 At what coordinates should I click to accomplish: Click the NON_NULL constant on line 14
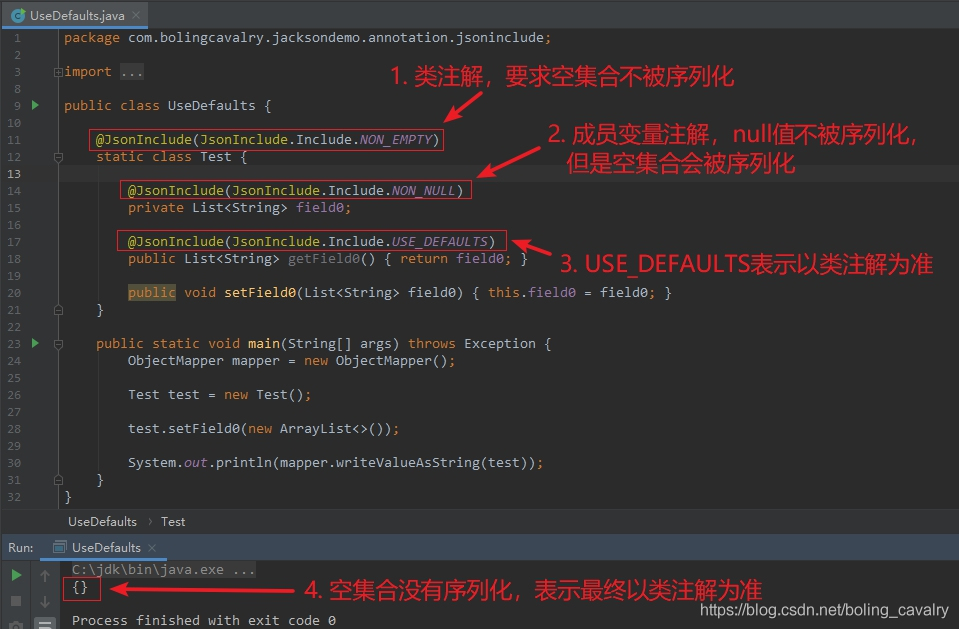coord(423,190)
